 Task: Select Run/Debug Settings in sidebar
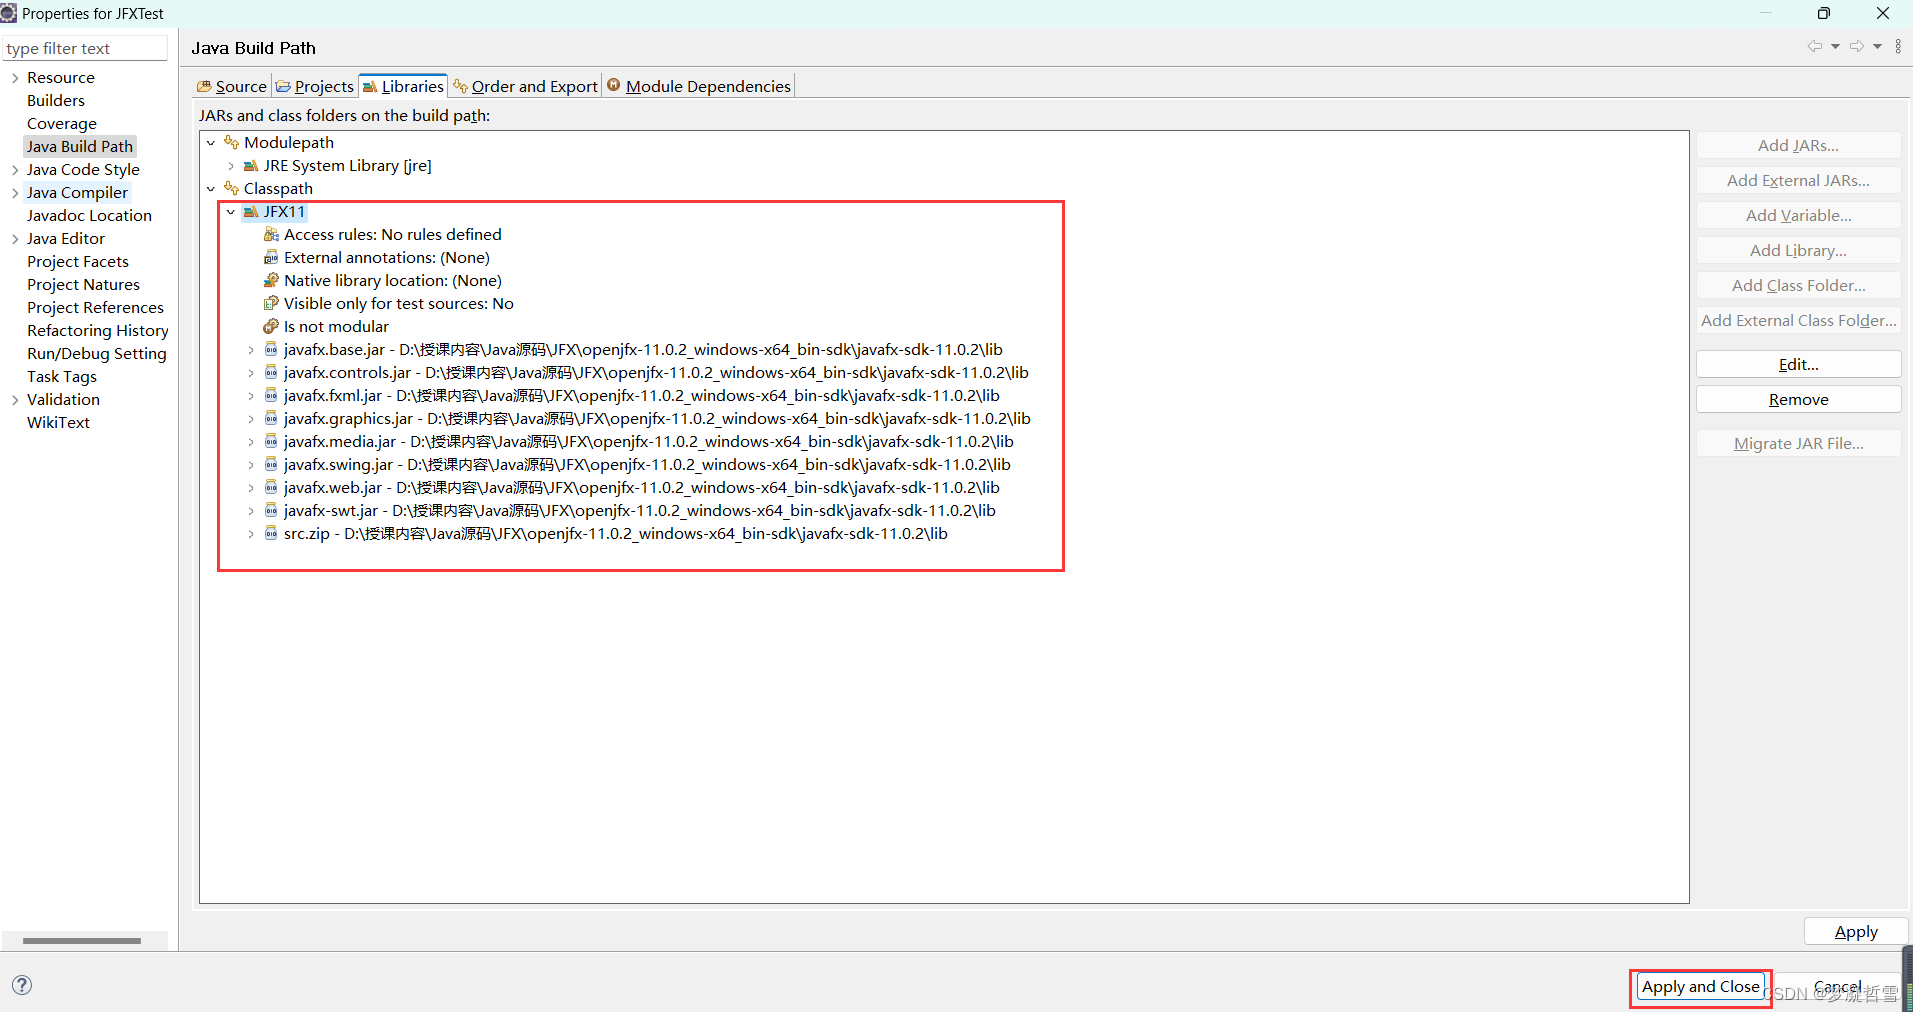pyautogui.click(x=97, y=354)
